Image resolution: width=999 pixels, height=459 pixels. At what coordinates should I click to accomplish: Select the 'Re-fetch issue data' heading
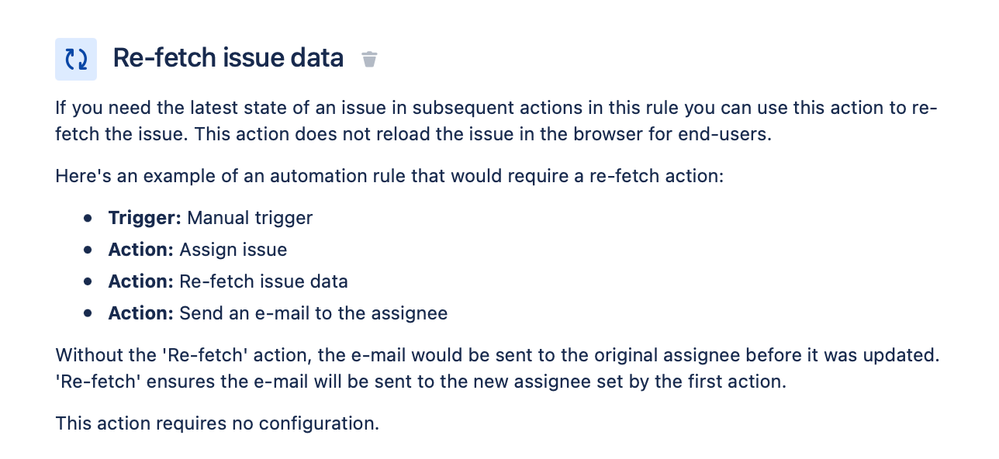pyautogui.click(x=228, y=58)
